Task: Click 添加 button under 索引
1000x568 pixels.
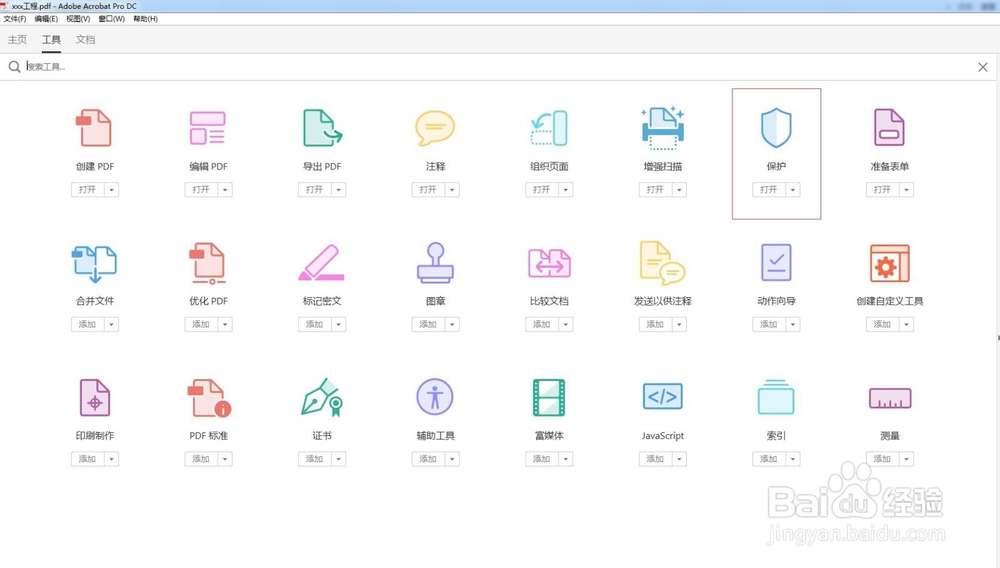Action: (x=769, y=459)
